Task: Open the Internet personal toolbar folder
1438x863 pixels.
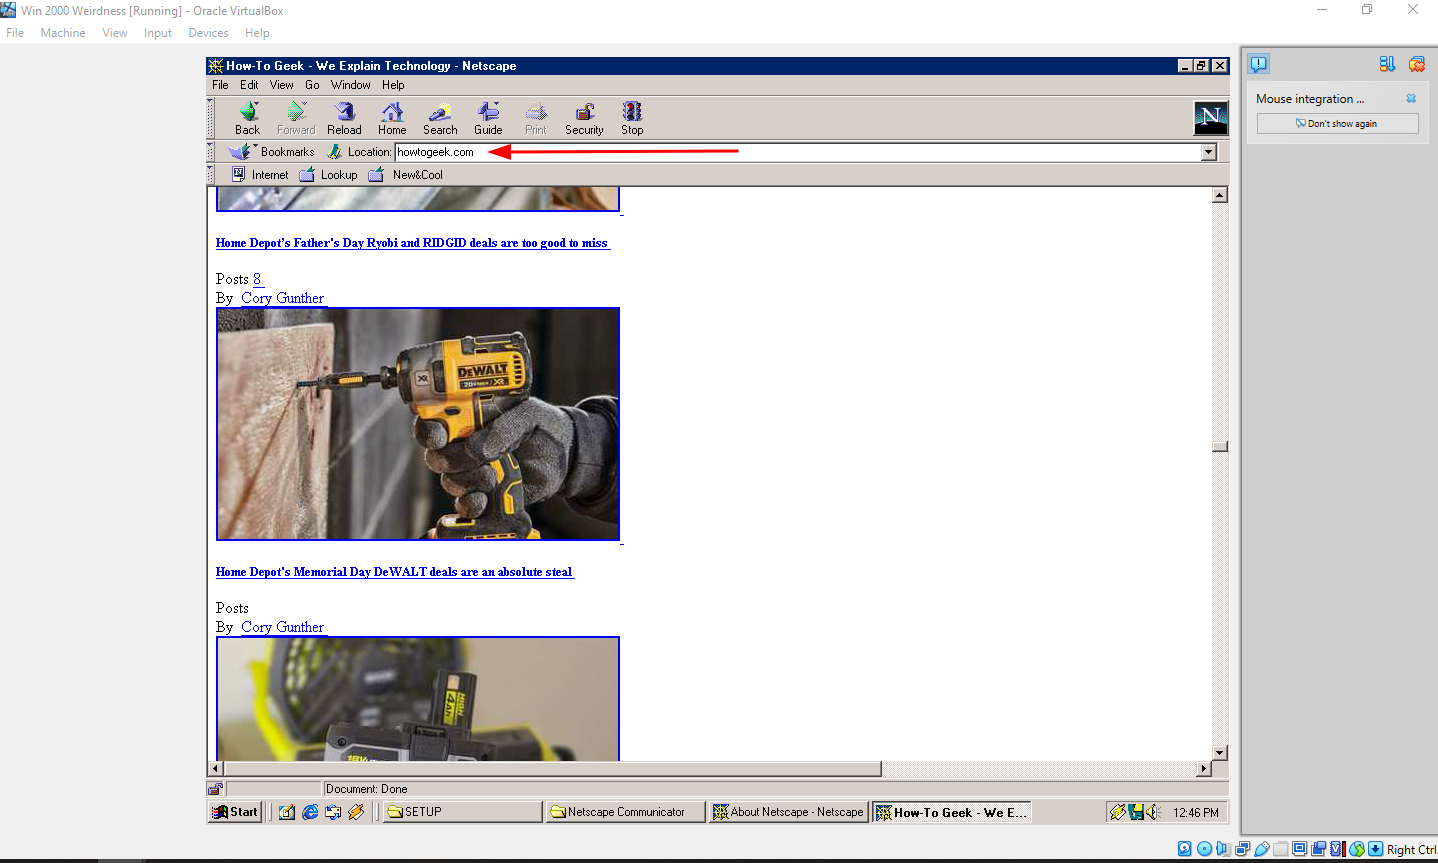Action: [x=260, y=175]
